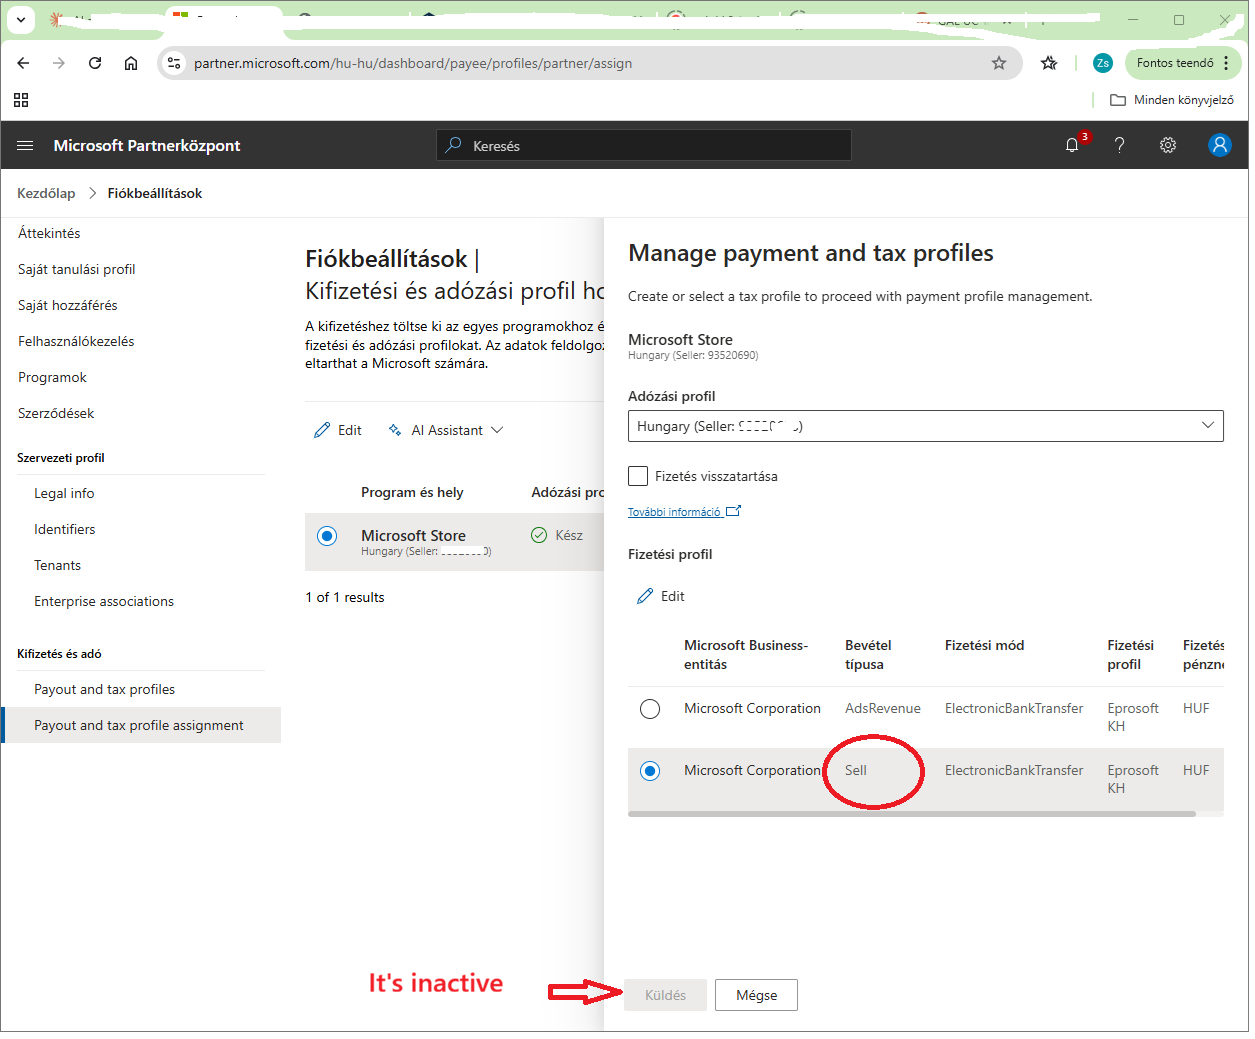Click the Program és hely column header
Image resolution: width=1255 pixels, height=1039 pixels.
tap(412, 492)
